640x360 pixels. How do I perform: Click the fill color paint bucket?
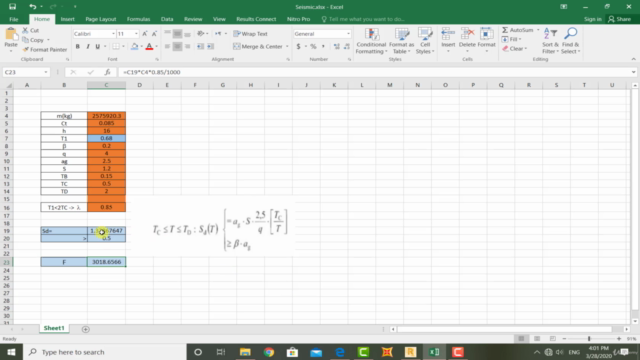point(134,47)
